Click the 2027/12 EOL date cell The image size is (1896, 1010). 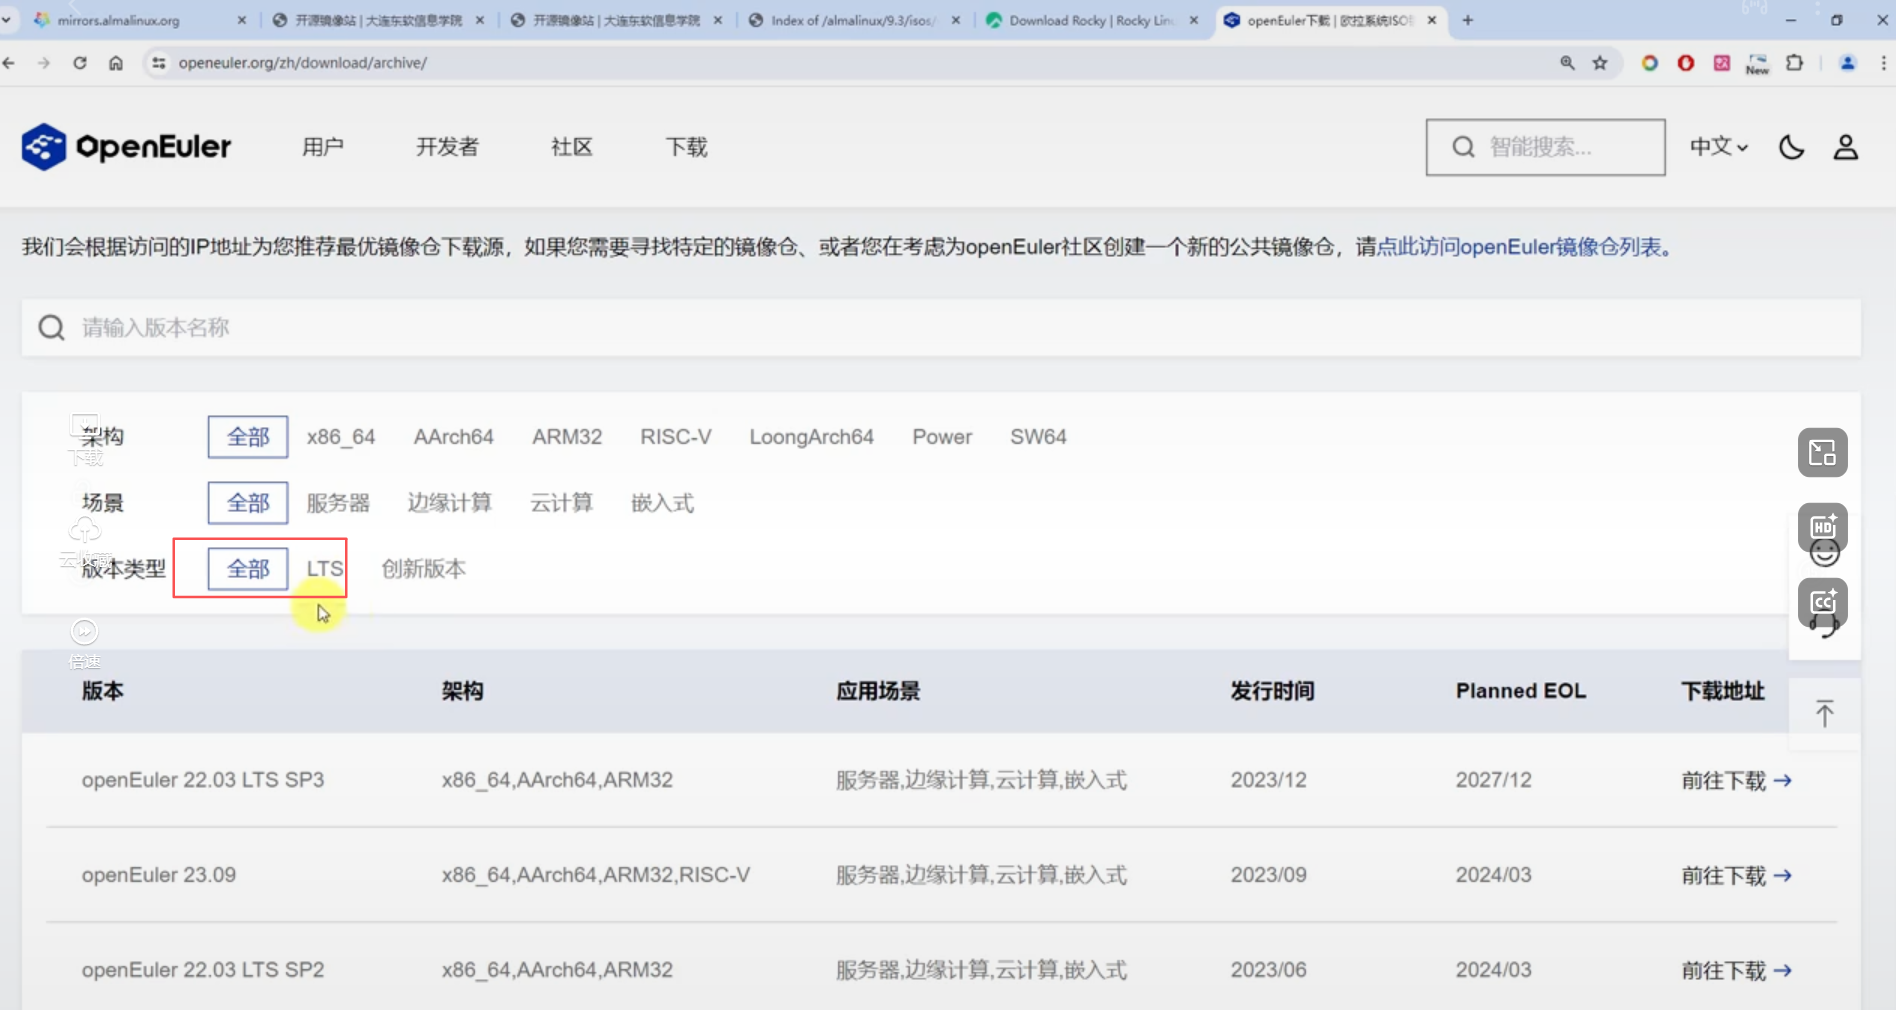click(1493, 780)
